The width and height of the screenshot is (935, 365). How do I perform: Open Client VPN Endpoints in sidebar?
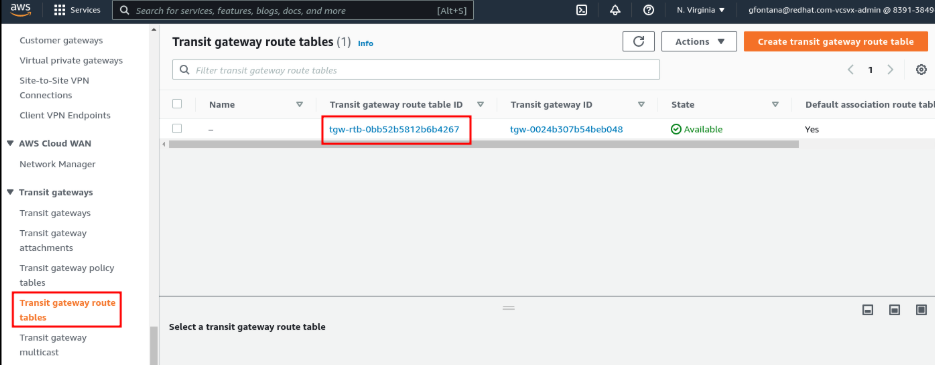(x=65, y=115)
